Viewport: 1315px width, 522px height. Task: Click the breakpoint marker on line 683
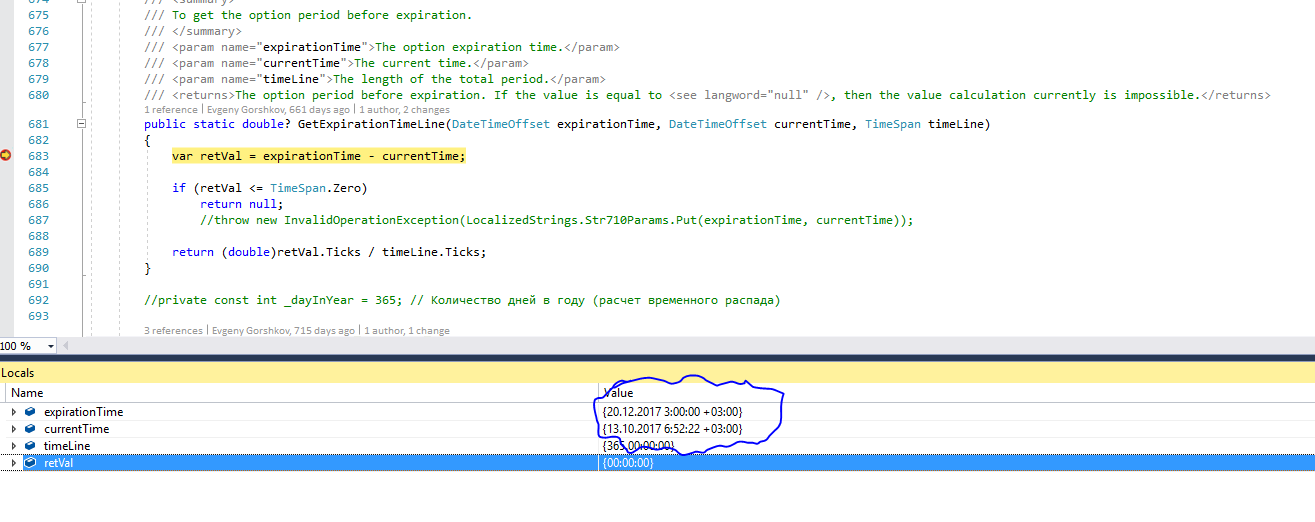[x=6, y=156]
